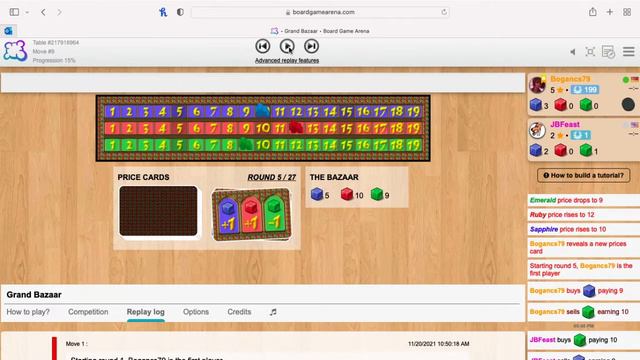Screen dimensions: 640x360
Task: Mute sound with the speaker icon
Action: 573,52
